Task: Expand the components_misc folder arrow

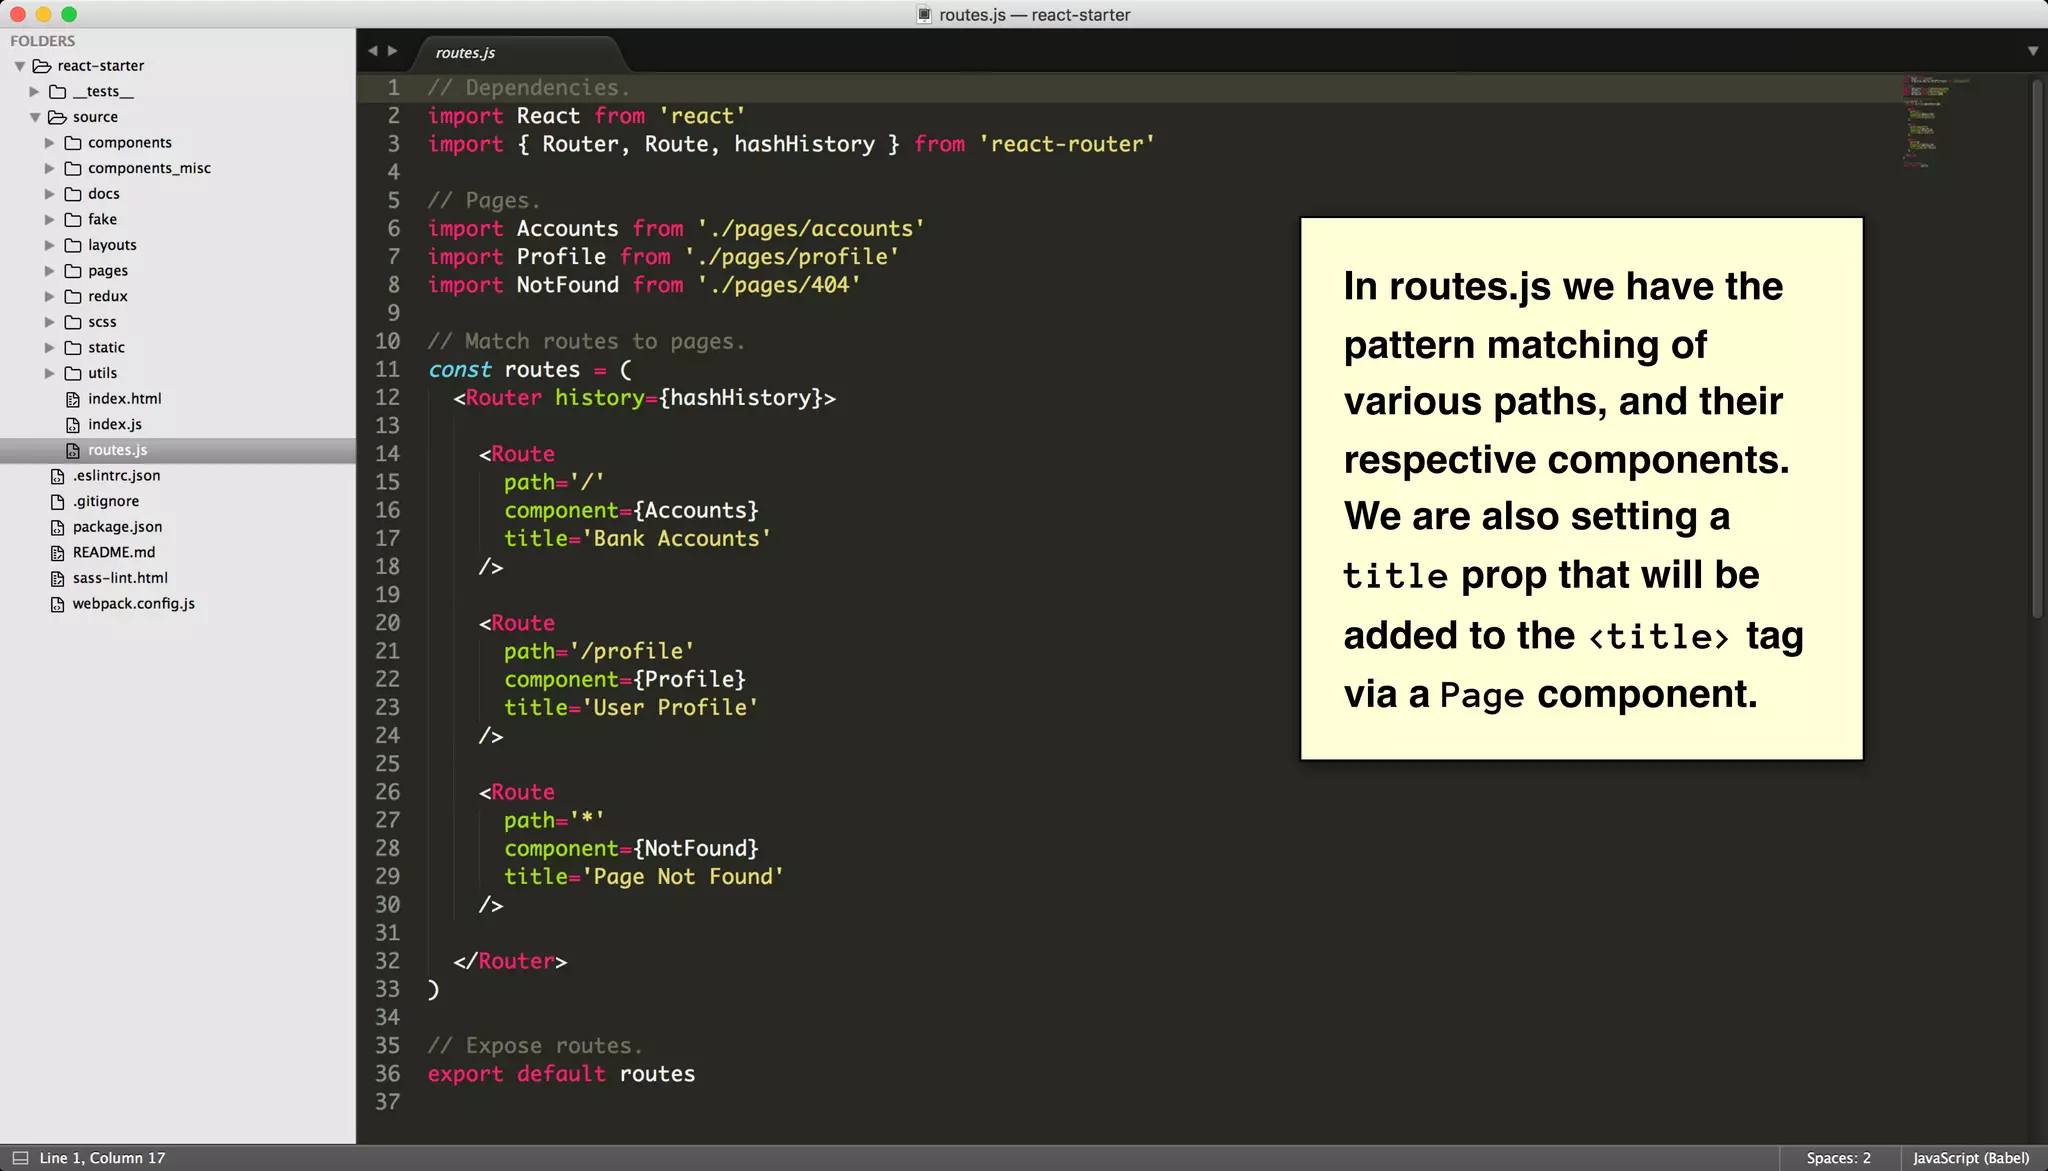Action: coord(49,168)
